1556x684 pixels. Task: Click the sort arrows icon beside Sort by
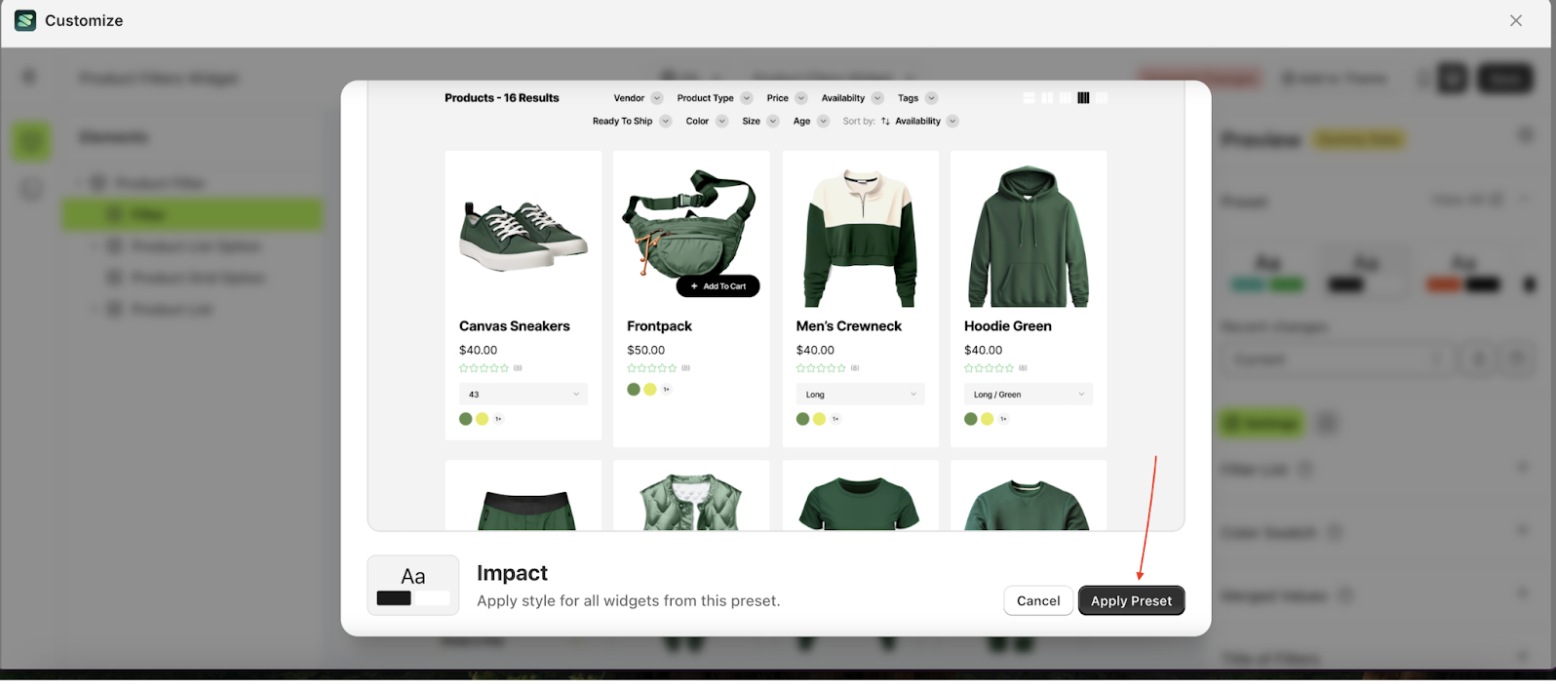pyautogui.click(x=885, y=121)
